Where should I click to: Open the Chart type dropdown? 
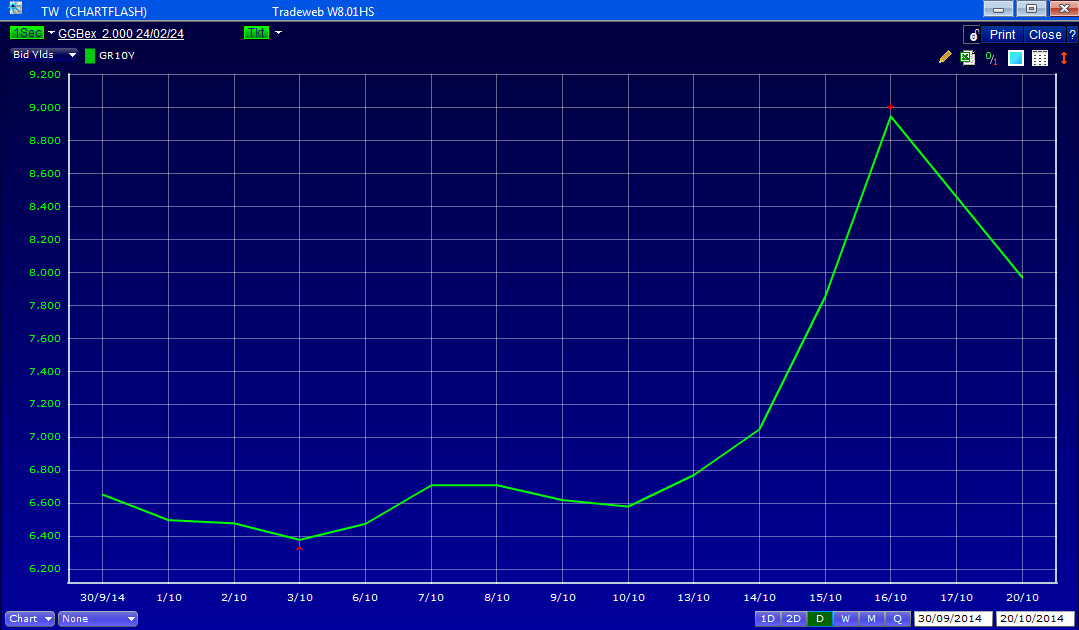pyautogui.click(x=30, y=619)
